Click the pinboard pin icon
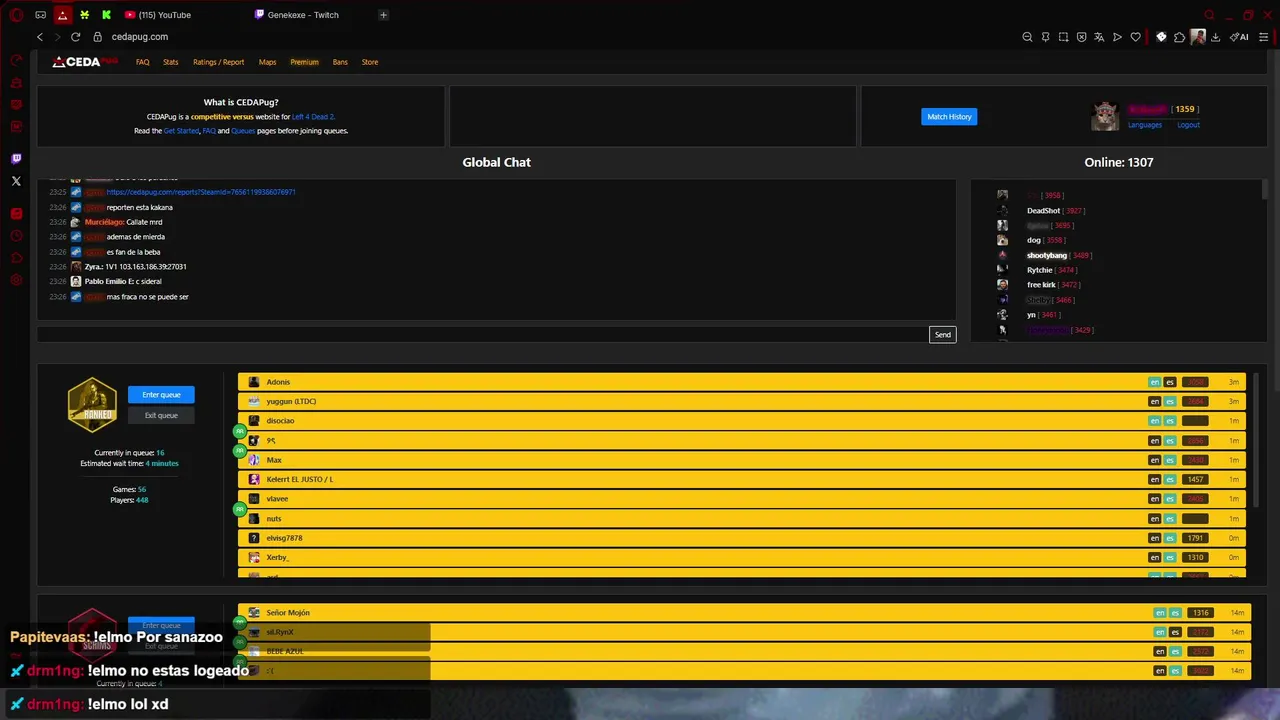 1045,37
